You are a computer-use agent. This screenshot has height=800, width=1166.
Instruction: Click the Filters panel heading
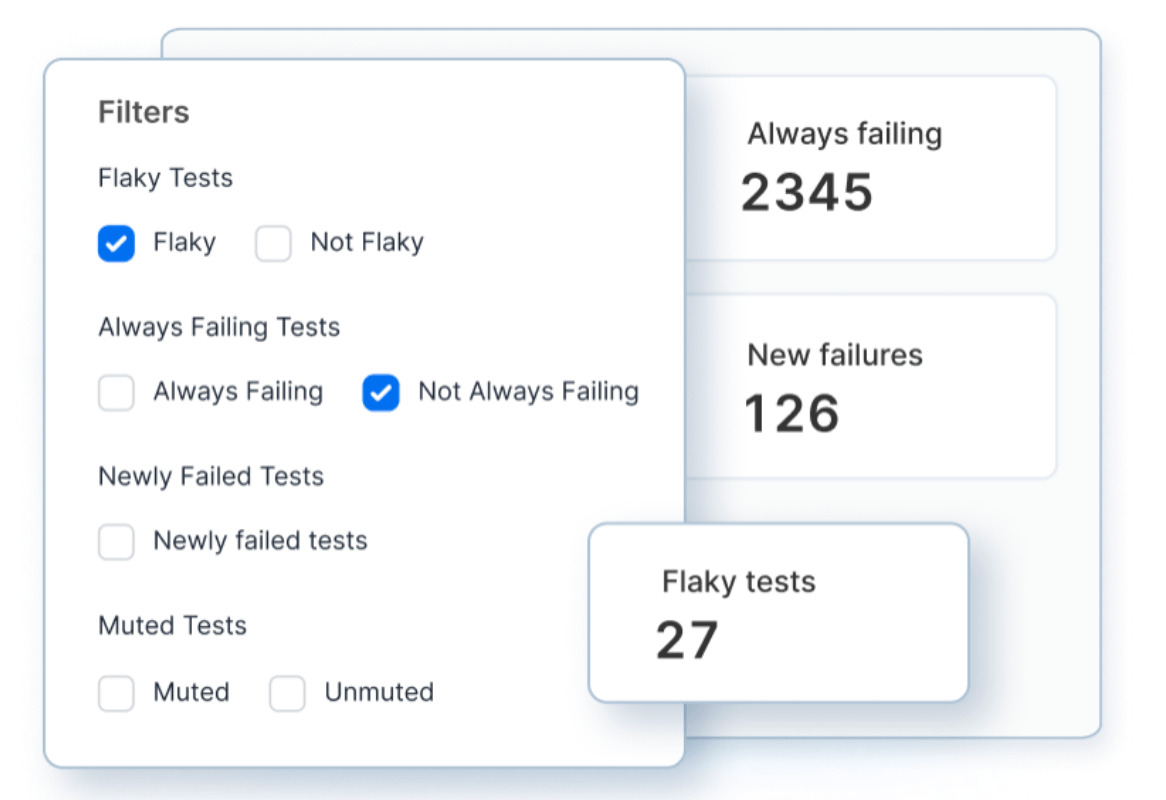(x=144, y=112)
